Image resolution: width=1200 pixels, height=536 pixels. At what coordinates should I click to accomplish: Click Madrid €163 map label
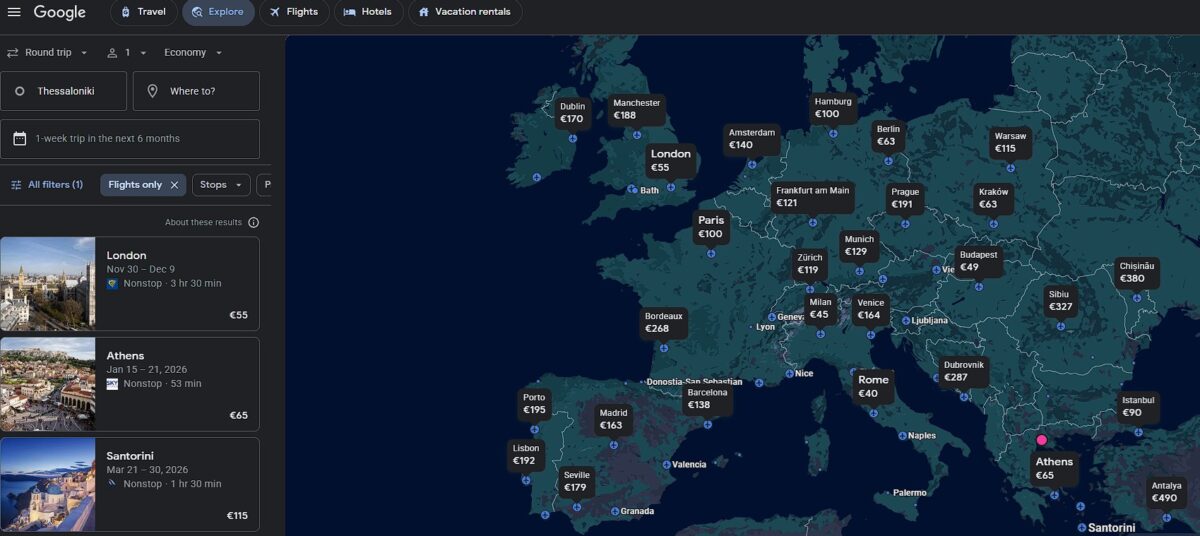click(613, 419)
